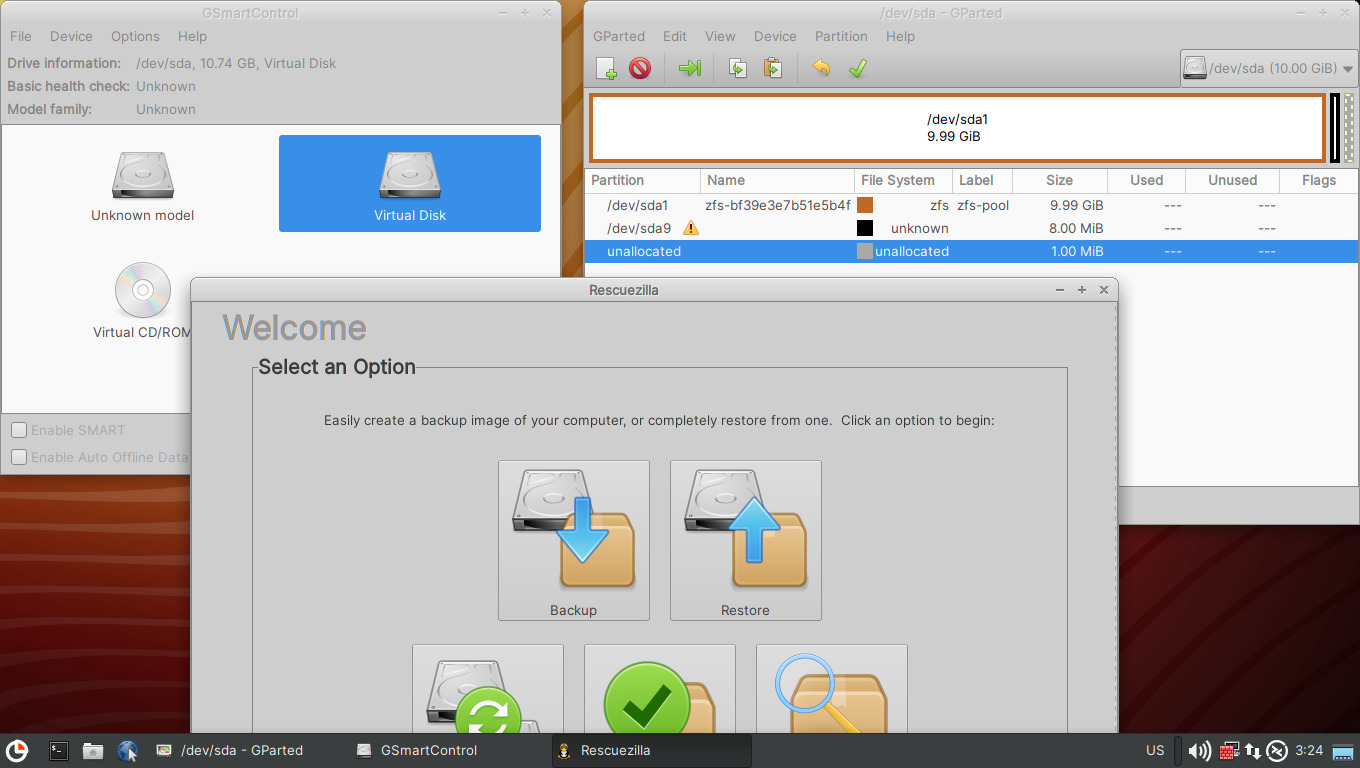The image size is (1360, 768).
Task: Select the Unknown model drive icon
Action: click(143, 184)
